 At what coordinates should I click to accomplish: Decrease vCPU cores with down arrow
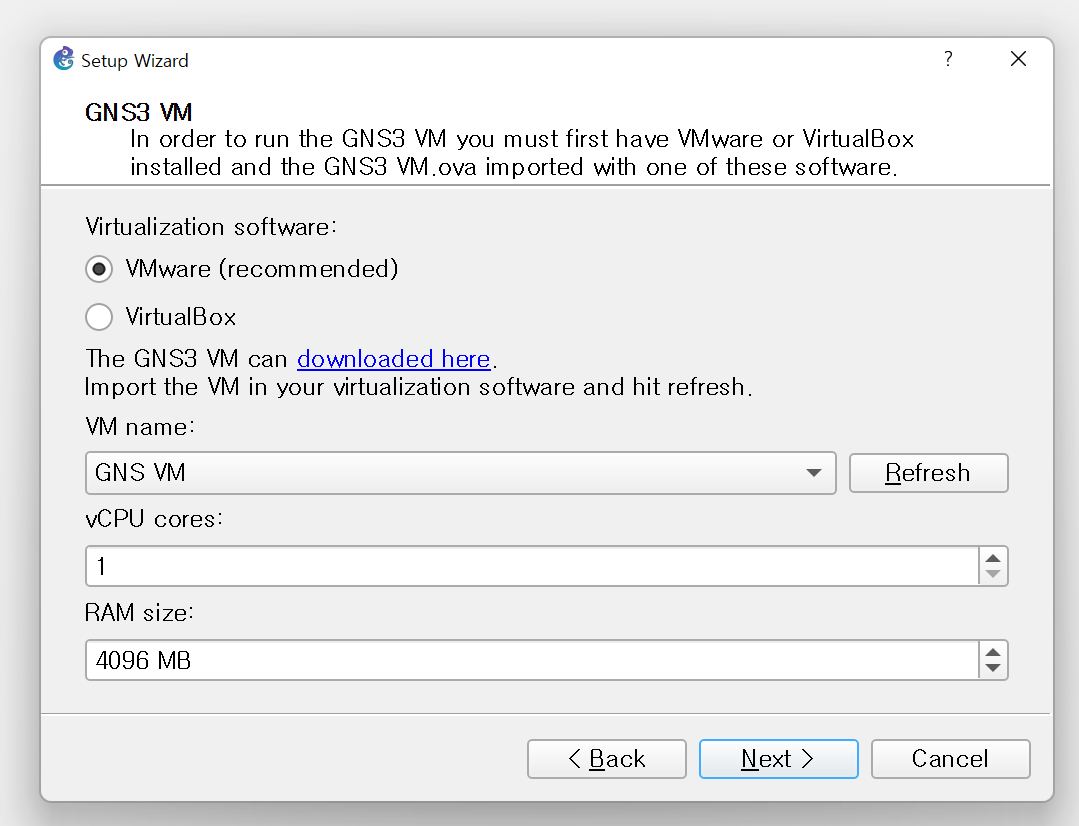[993, 575]
